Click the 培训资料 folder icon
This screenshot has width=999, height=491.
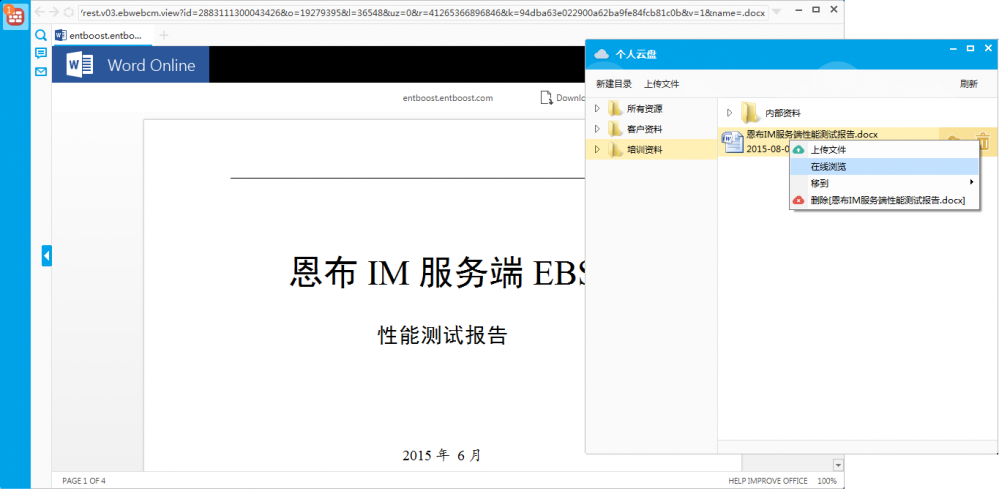[x=615, y=150]
